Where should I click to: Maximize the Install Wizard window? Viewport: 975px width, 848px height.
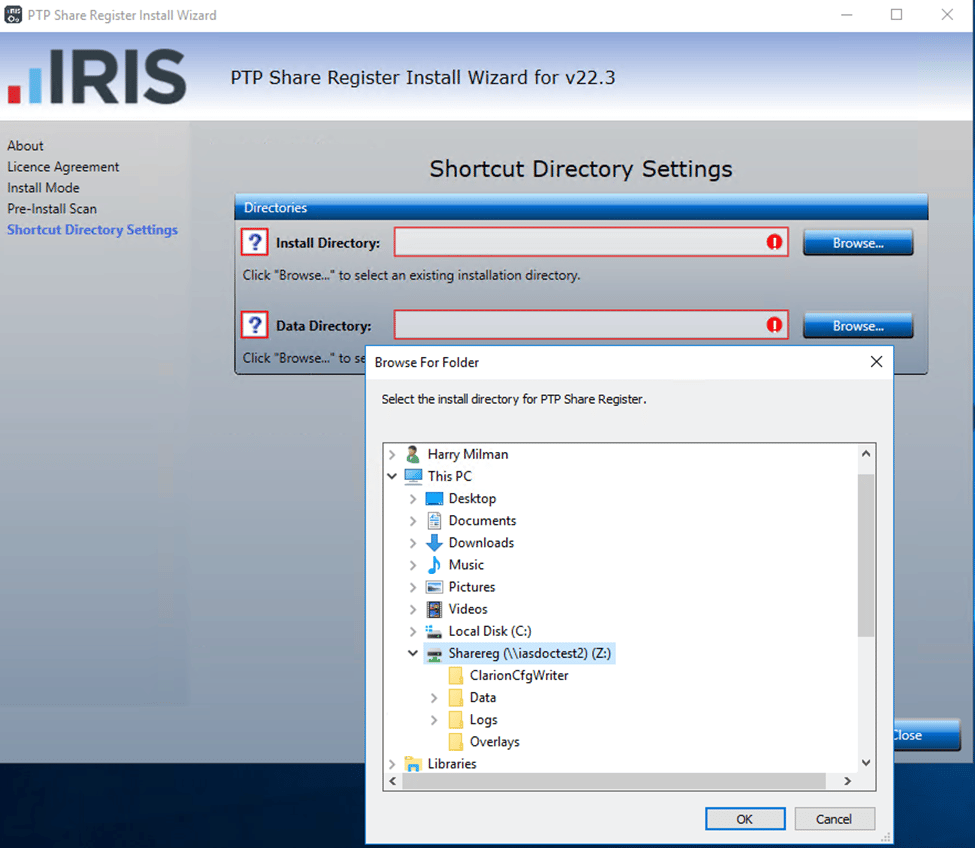896,14
